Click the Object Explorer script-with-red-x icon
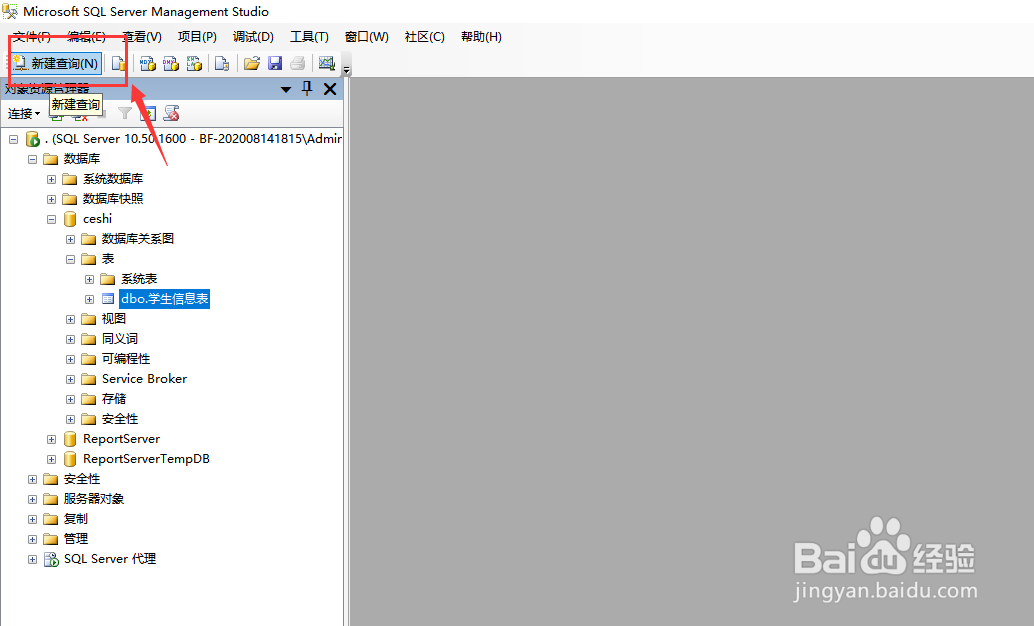 coord(171,113)
